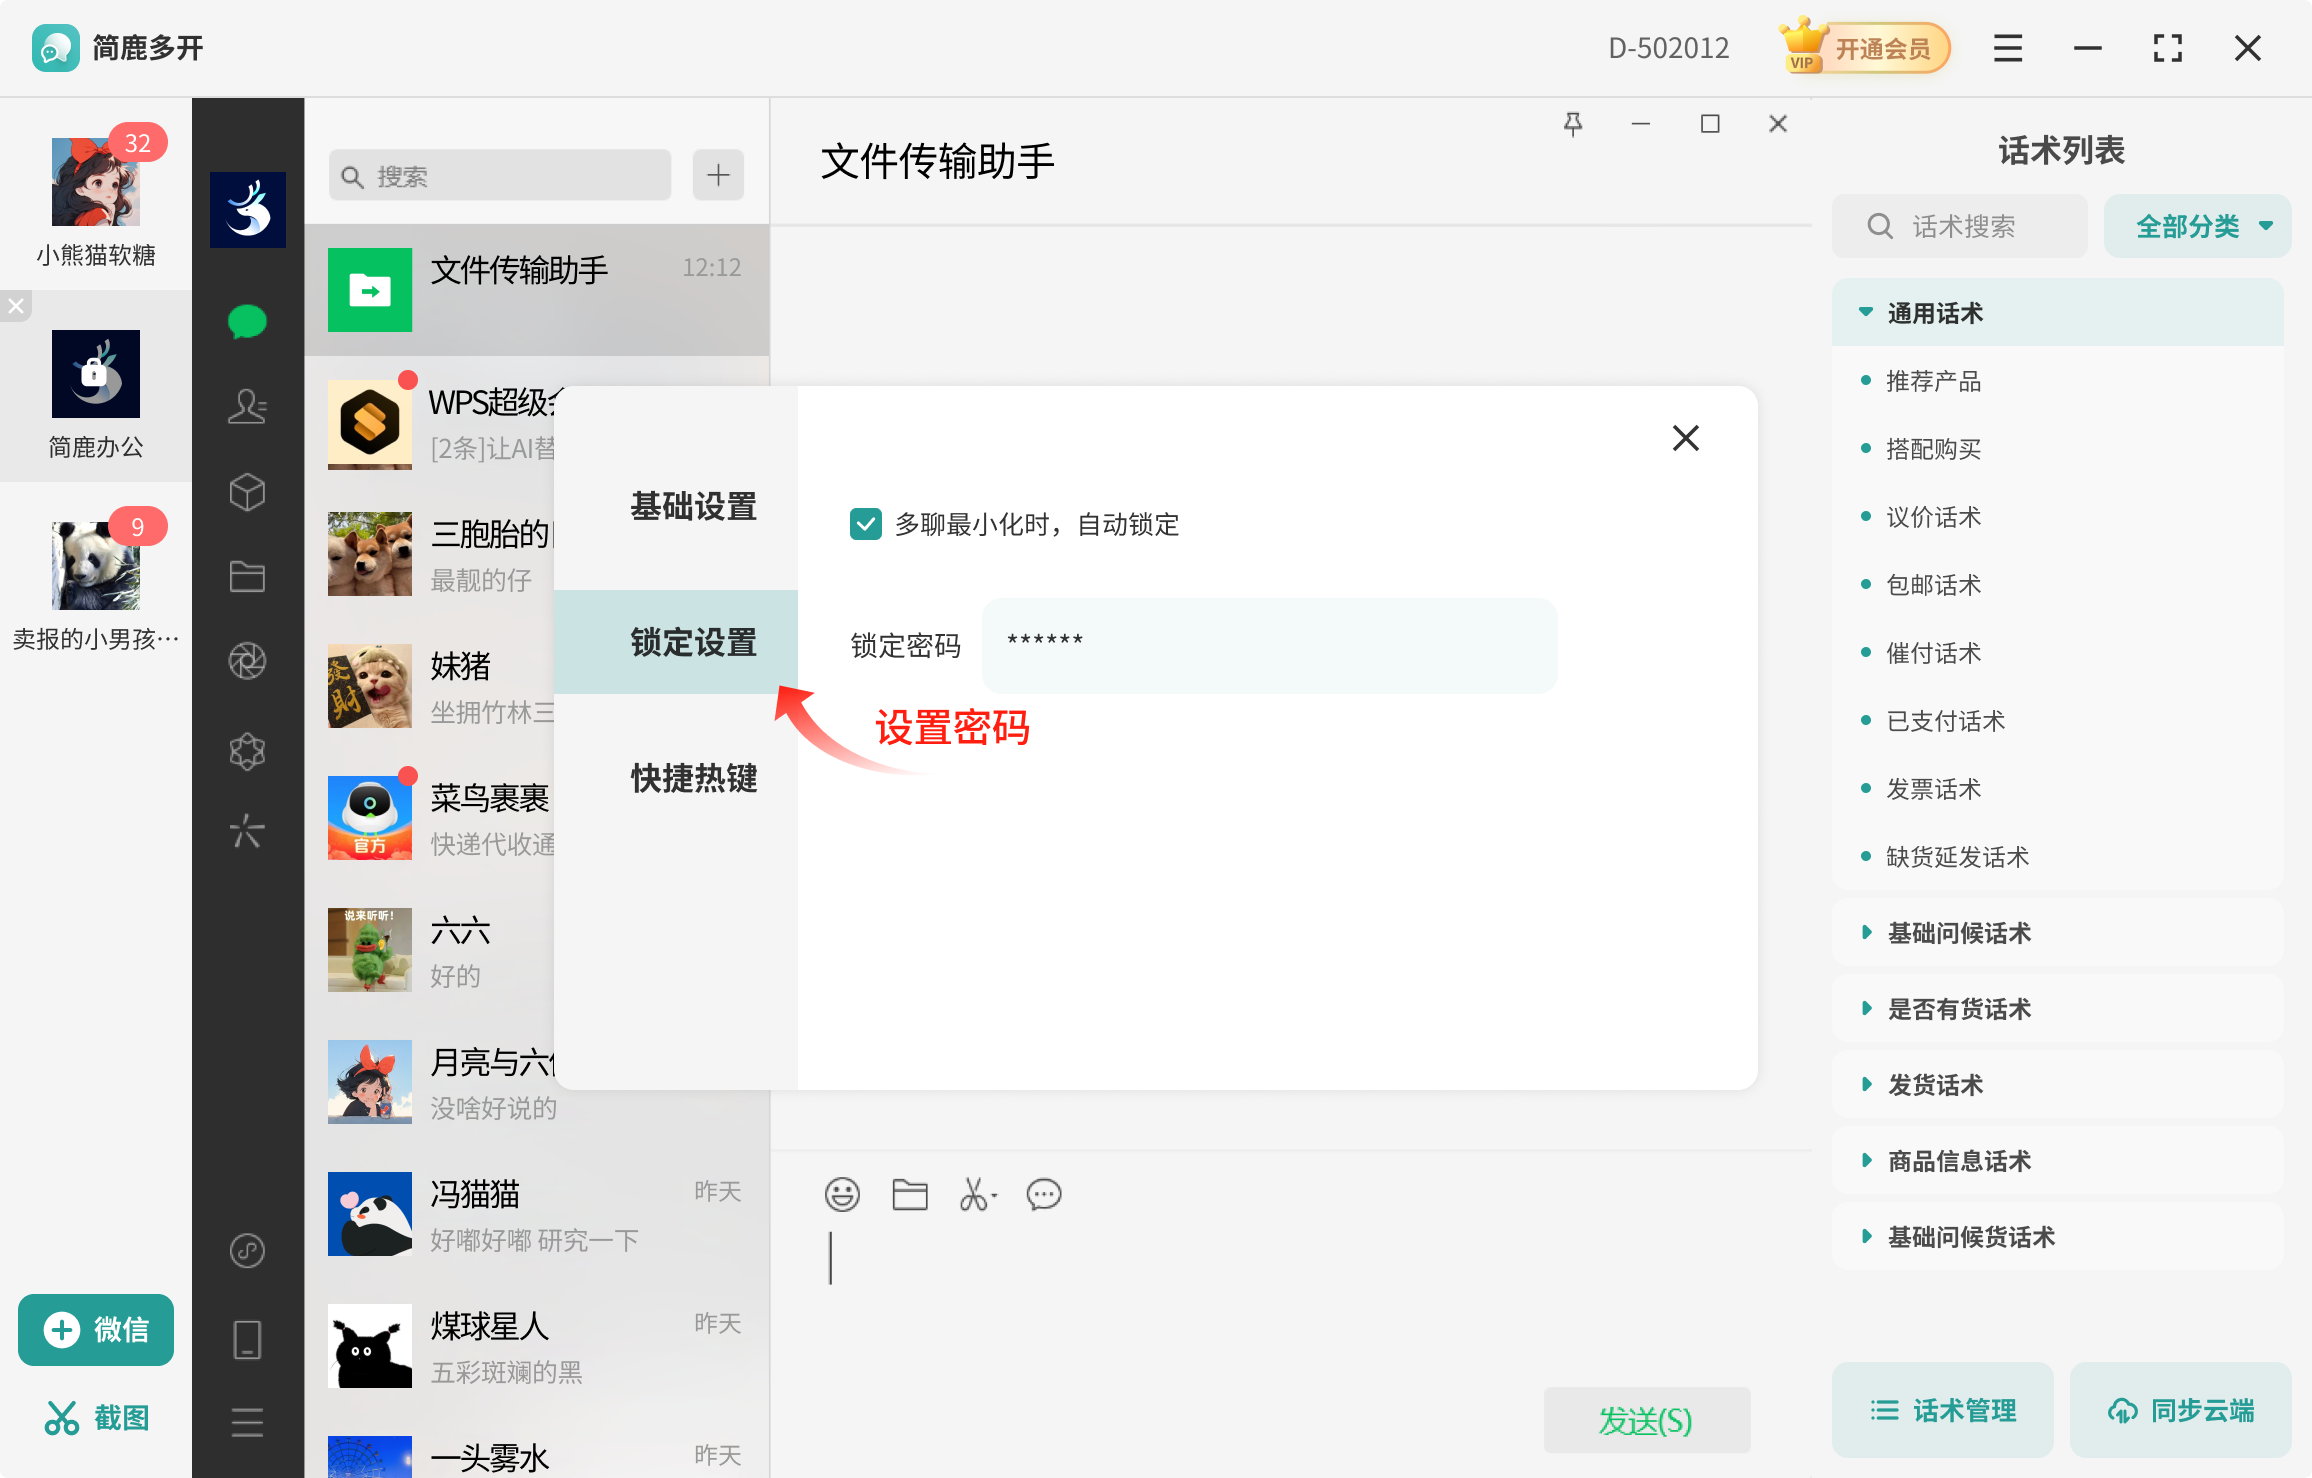This screenshot has height=1478, width=2312.
Task: Open the hamburger menu in the title bar
Action: [2006, 47]
